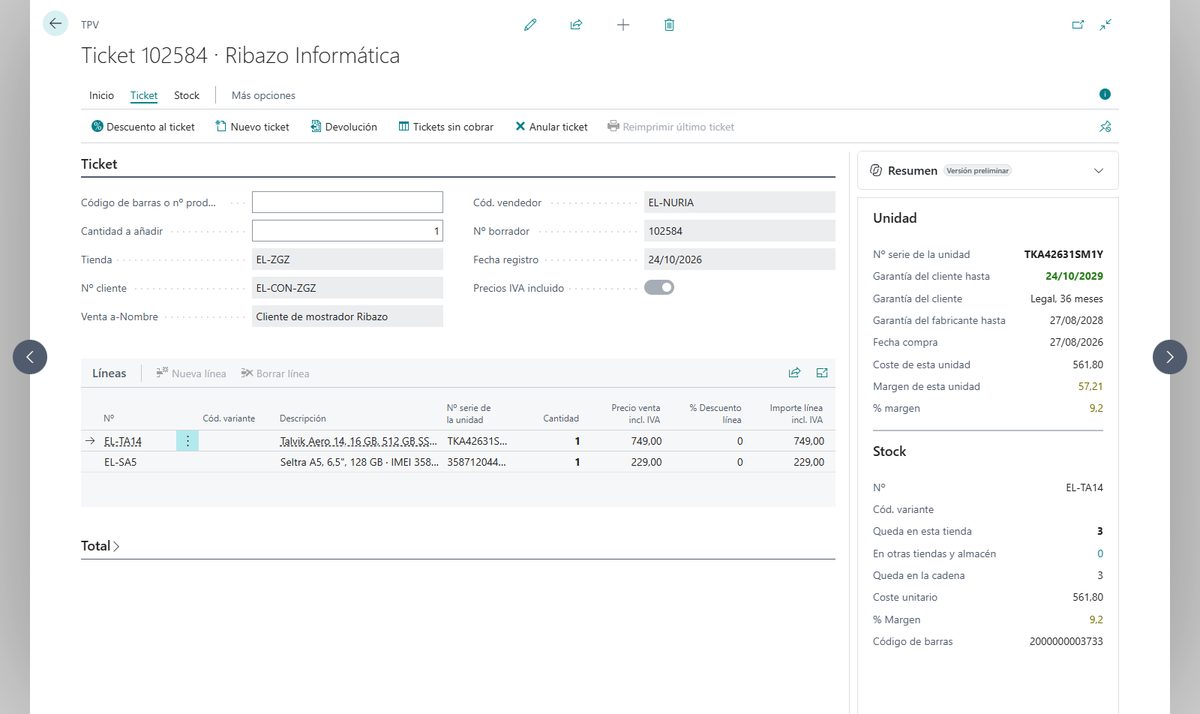Delete ticket with the trash icon
The image size is (1200, 714).
(x=669, y=25)
